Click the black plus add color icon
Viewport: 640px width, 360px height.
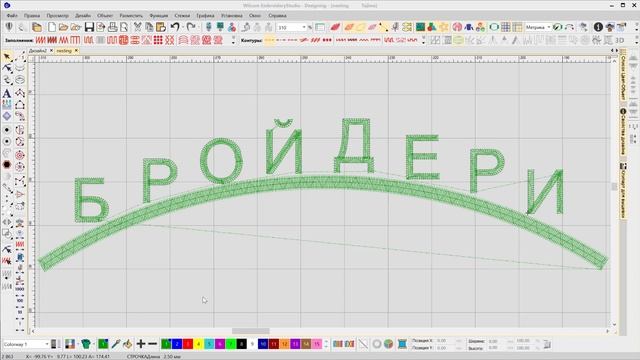141,344
